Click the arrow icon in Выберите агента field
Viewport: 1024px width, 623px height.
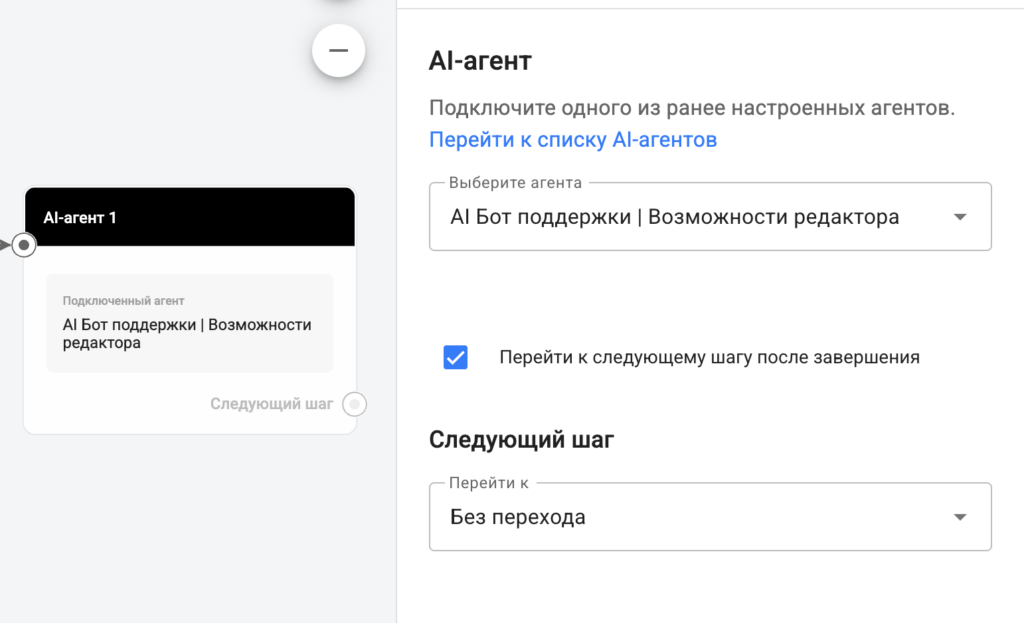(959, 217)
